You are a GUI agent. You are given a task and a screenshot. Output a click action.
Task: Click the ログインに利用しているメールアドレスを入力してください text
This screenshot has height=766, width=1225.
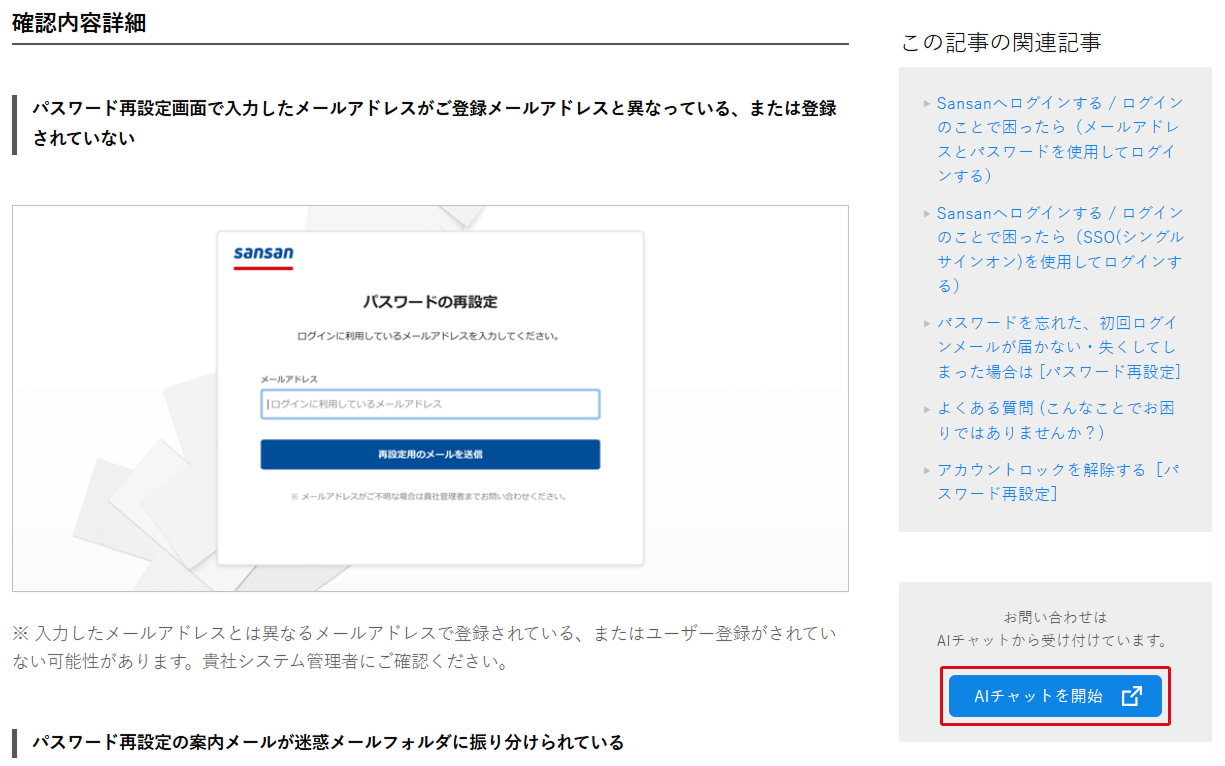point(428,336)
